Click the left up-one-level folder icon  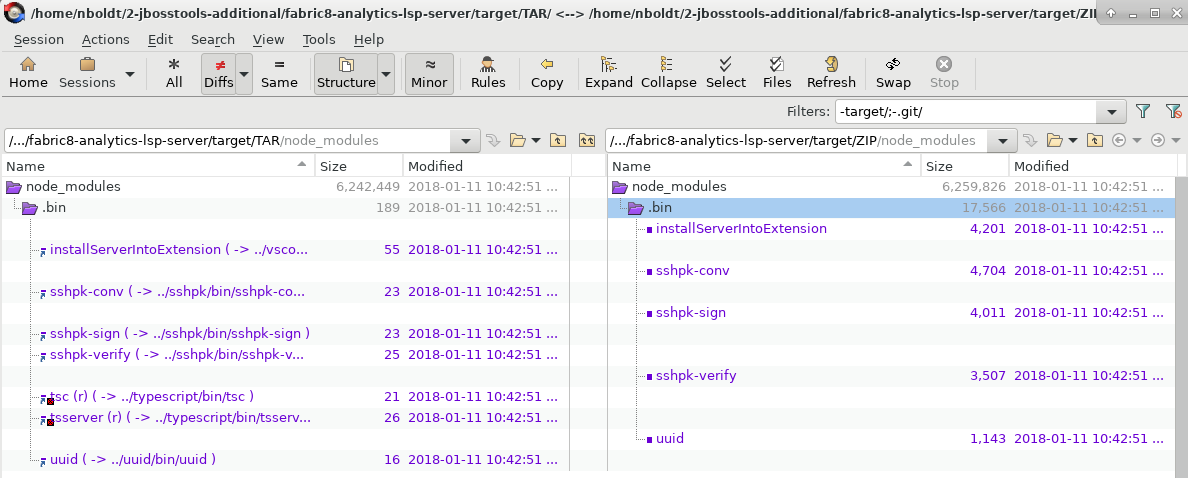tap(558, 140)
